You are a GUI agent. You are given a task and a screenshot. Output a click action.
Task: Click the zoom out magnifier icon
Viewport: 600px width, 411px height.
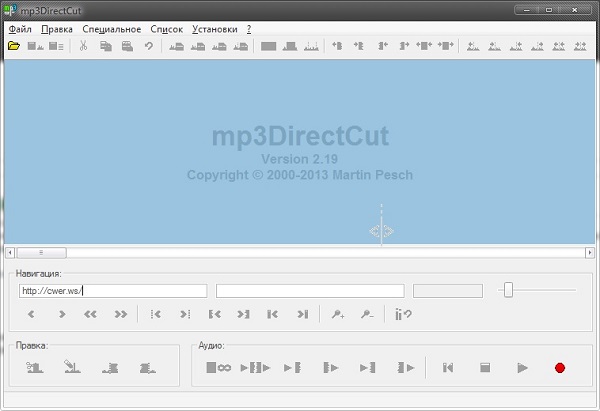pos(367,314)
